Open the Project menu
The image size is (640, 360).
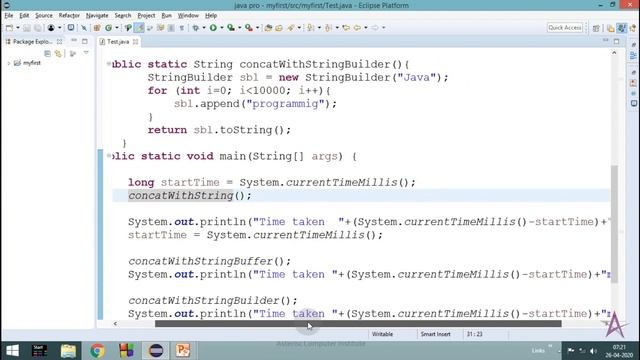tap(146, 16)
